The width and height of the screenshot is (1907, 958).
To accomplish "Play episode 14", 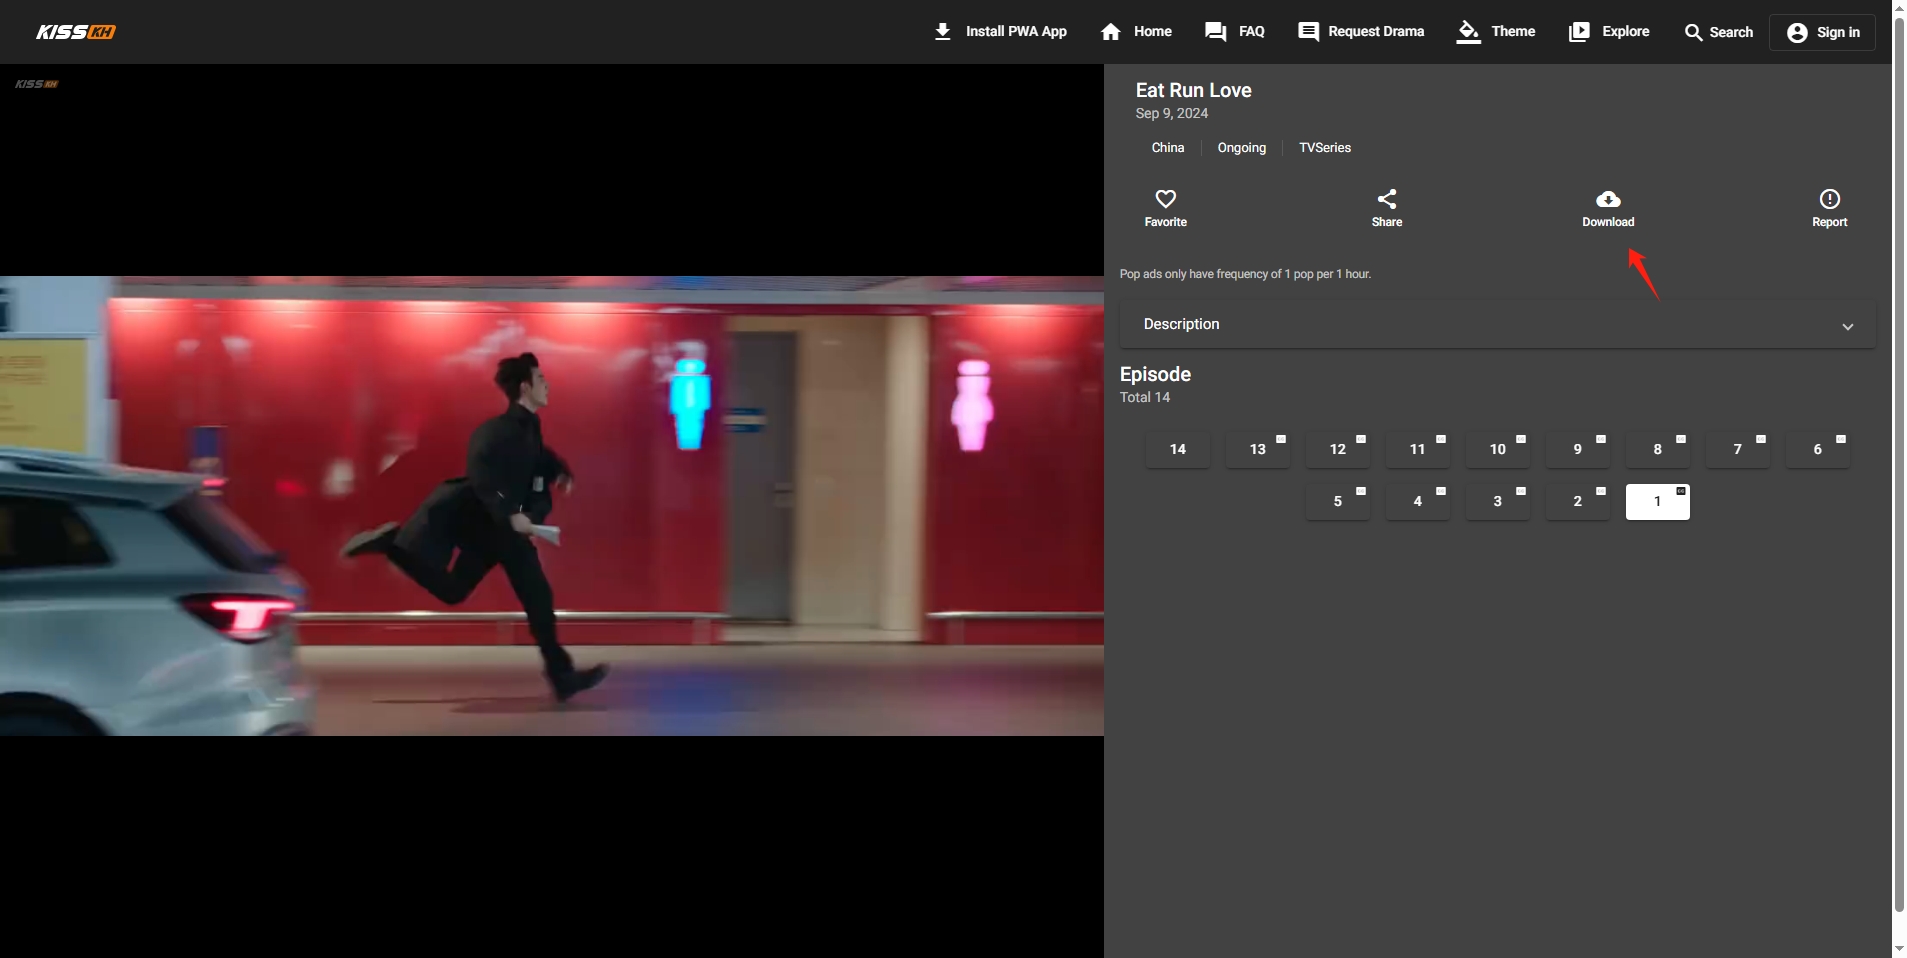I will click(x=1177, y=449).
